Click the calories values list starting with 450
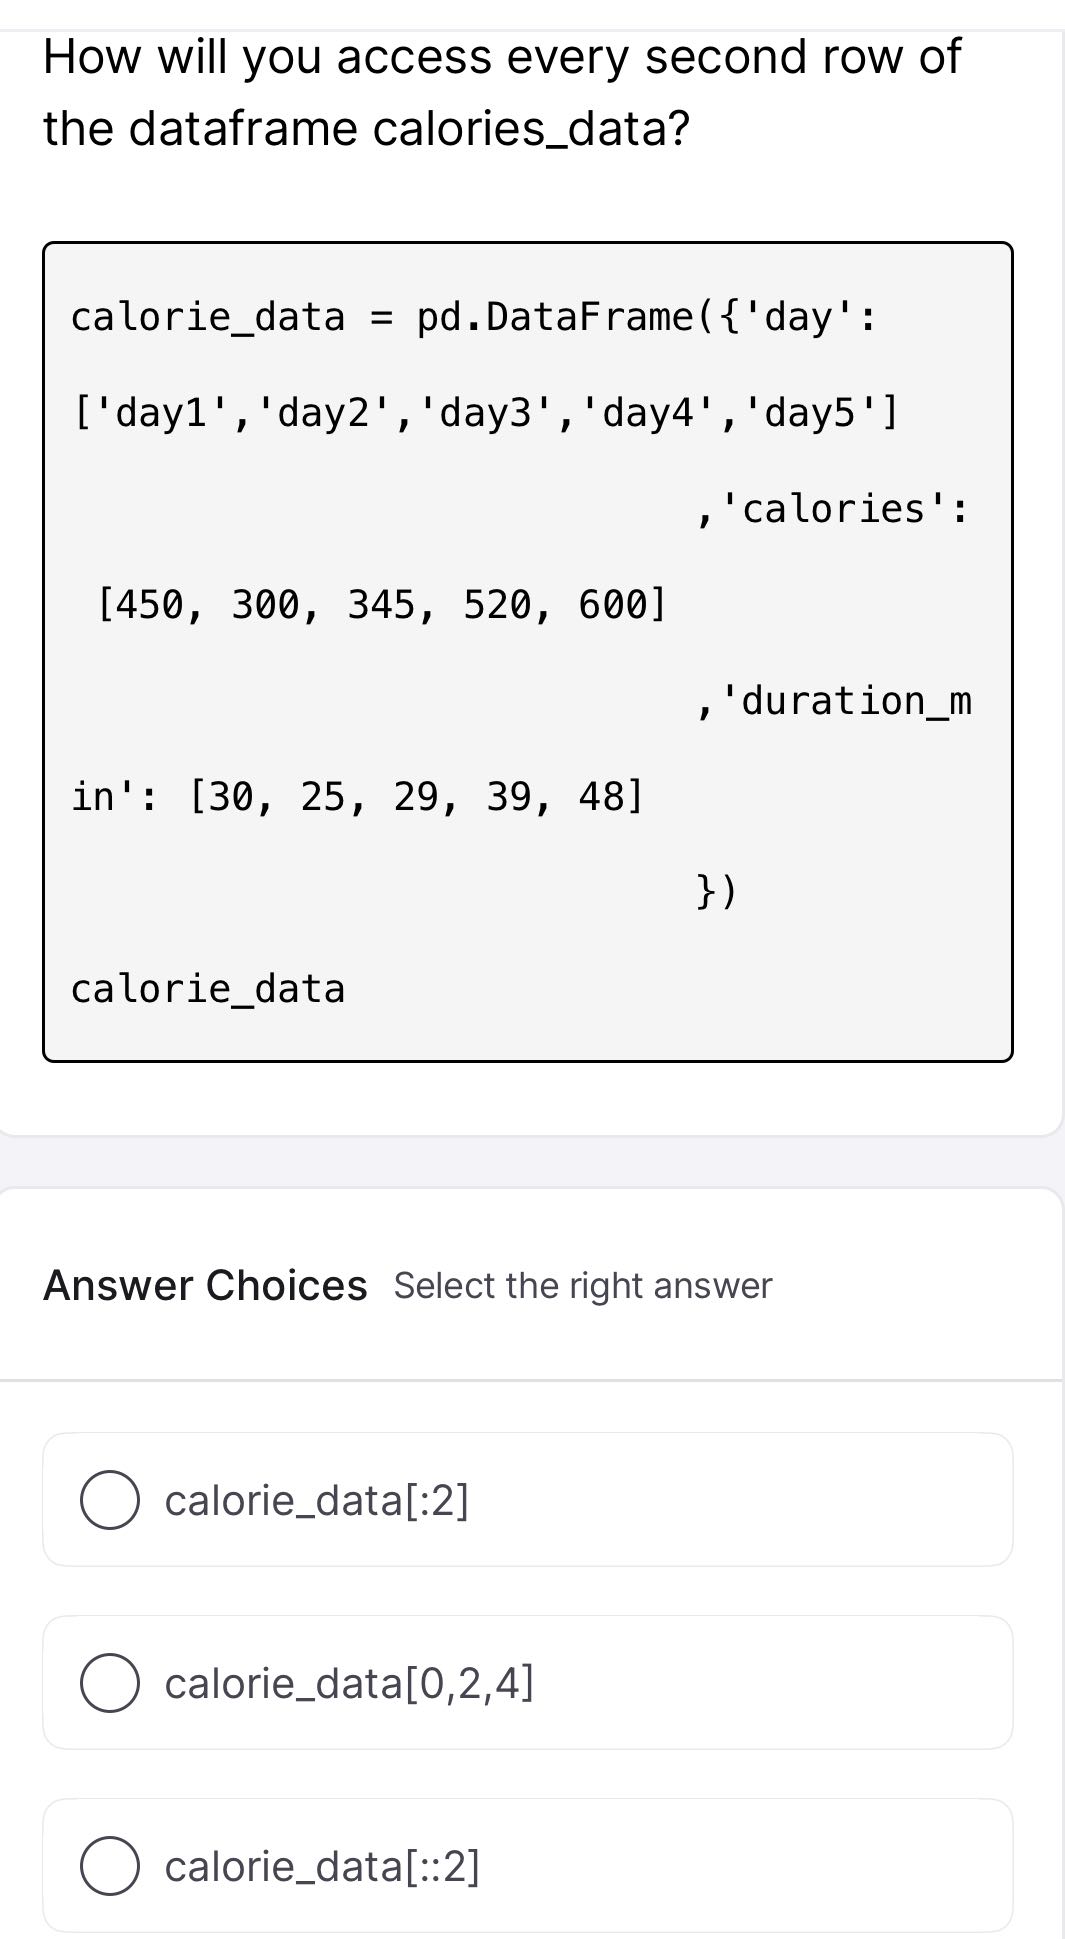This screenshot has height=1939, width=1065. click(382, 604)
